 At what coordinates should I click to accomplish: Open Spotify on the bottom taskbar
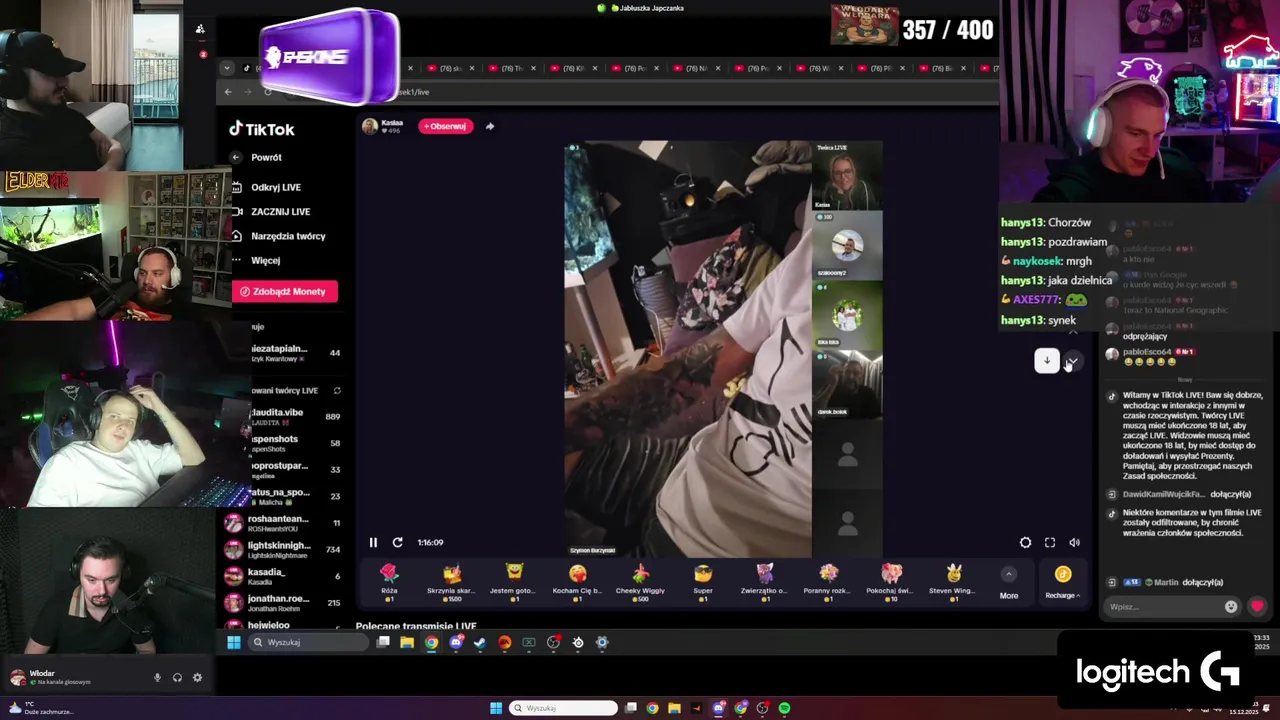tap(785, 708)
